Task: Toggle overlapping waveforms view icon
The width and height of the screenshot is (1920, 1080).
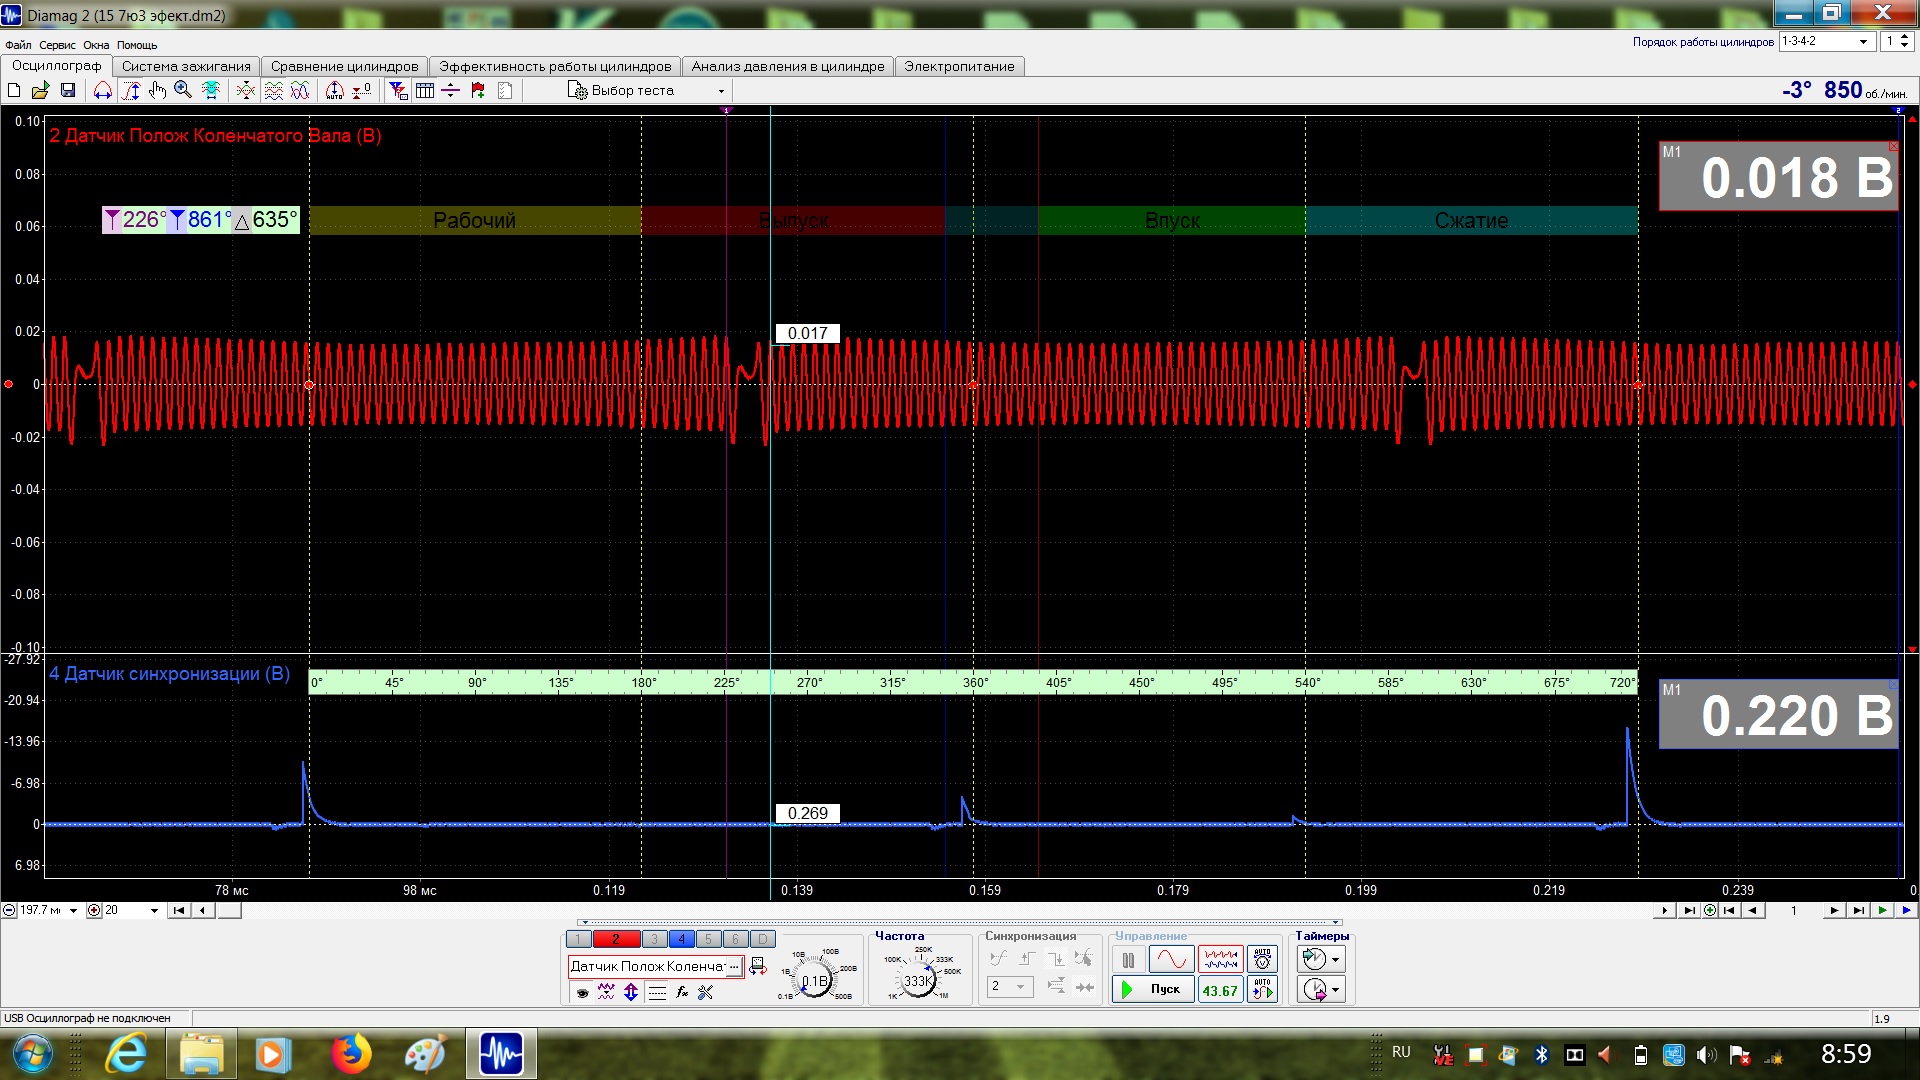Action: 300,91
